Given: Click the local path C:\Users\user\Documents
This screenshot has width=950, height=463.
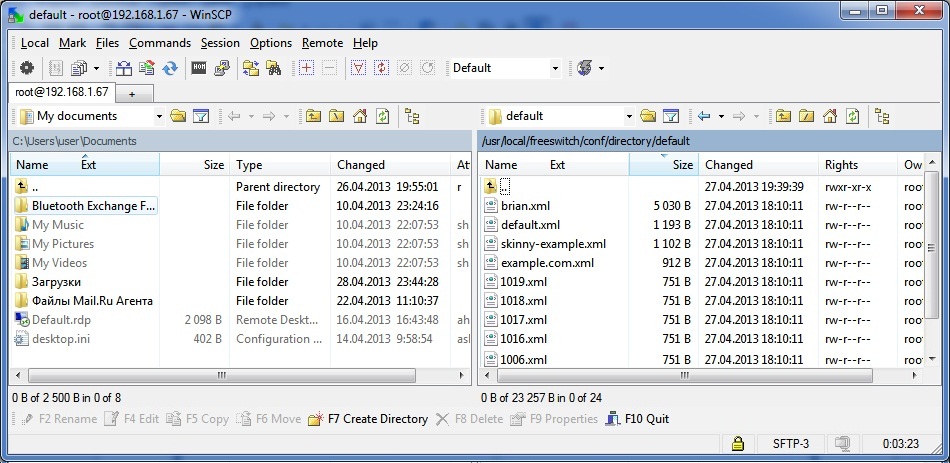Looking at the screenshot, I should click(75, 141).
